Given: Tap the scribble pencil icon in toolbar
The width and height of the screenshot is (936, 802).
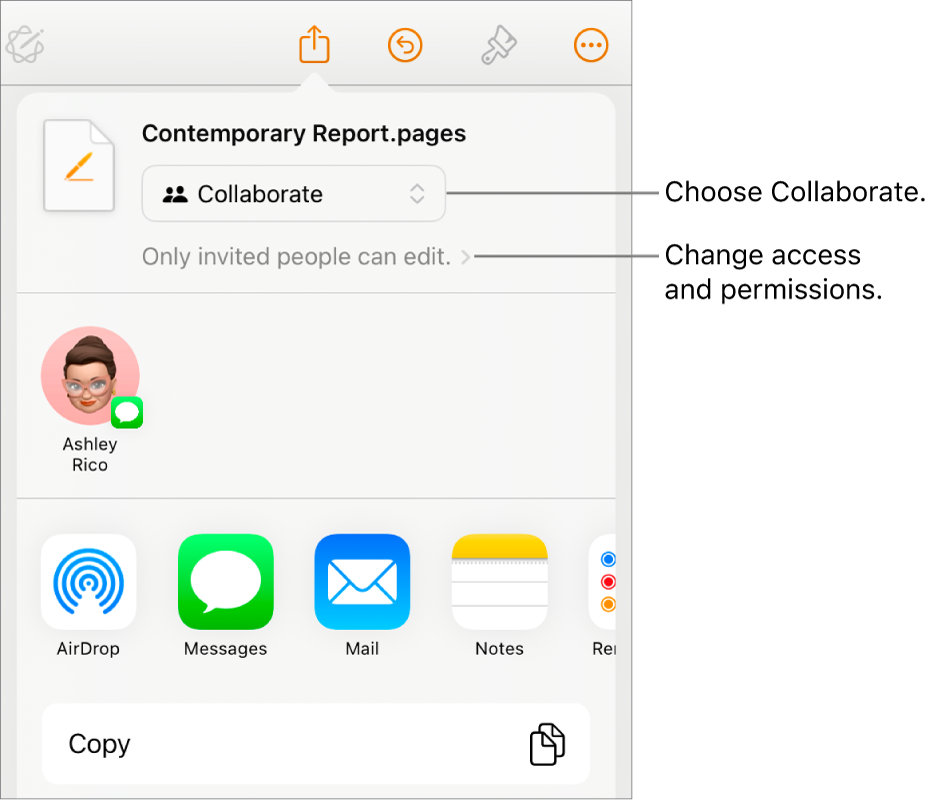Looking at the screenshot, I should click(25, 44).
